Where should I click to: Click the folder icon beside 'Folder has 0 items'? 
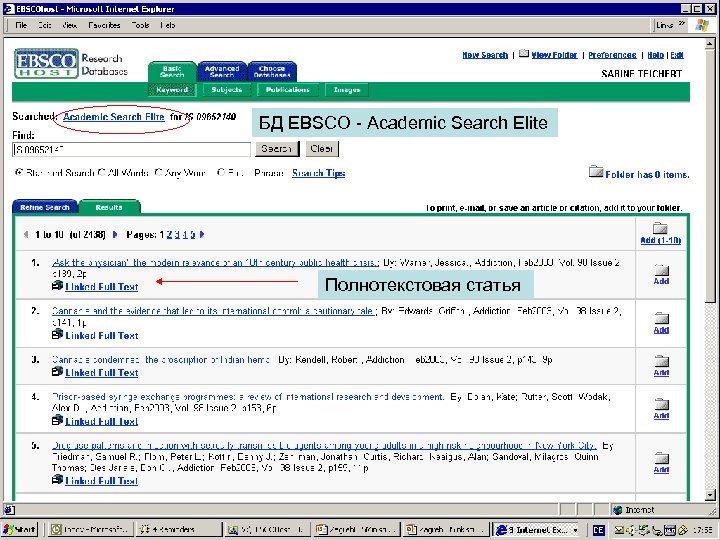pyautogui.click(x=596, y=172)
